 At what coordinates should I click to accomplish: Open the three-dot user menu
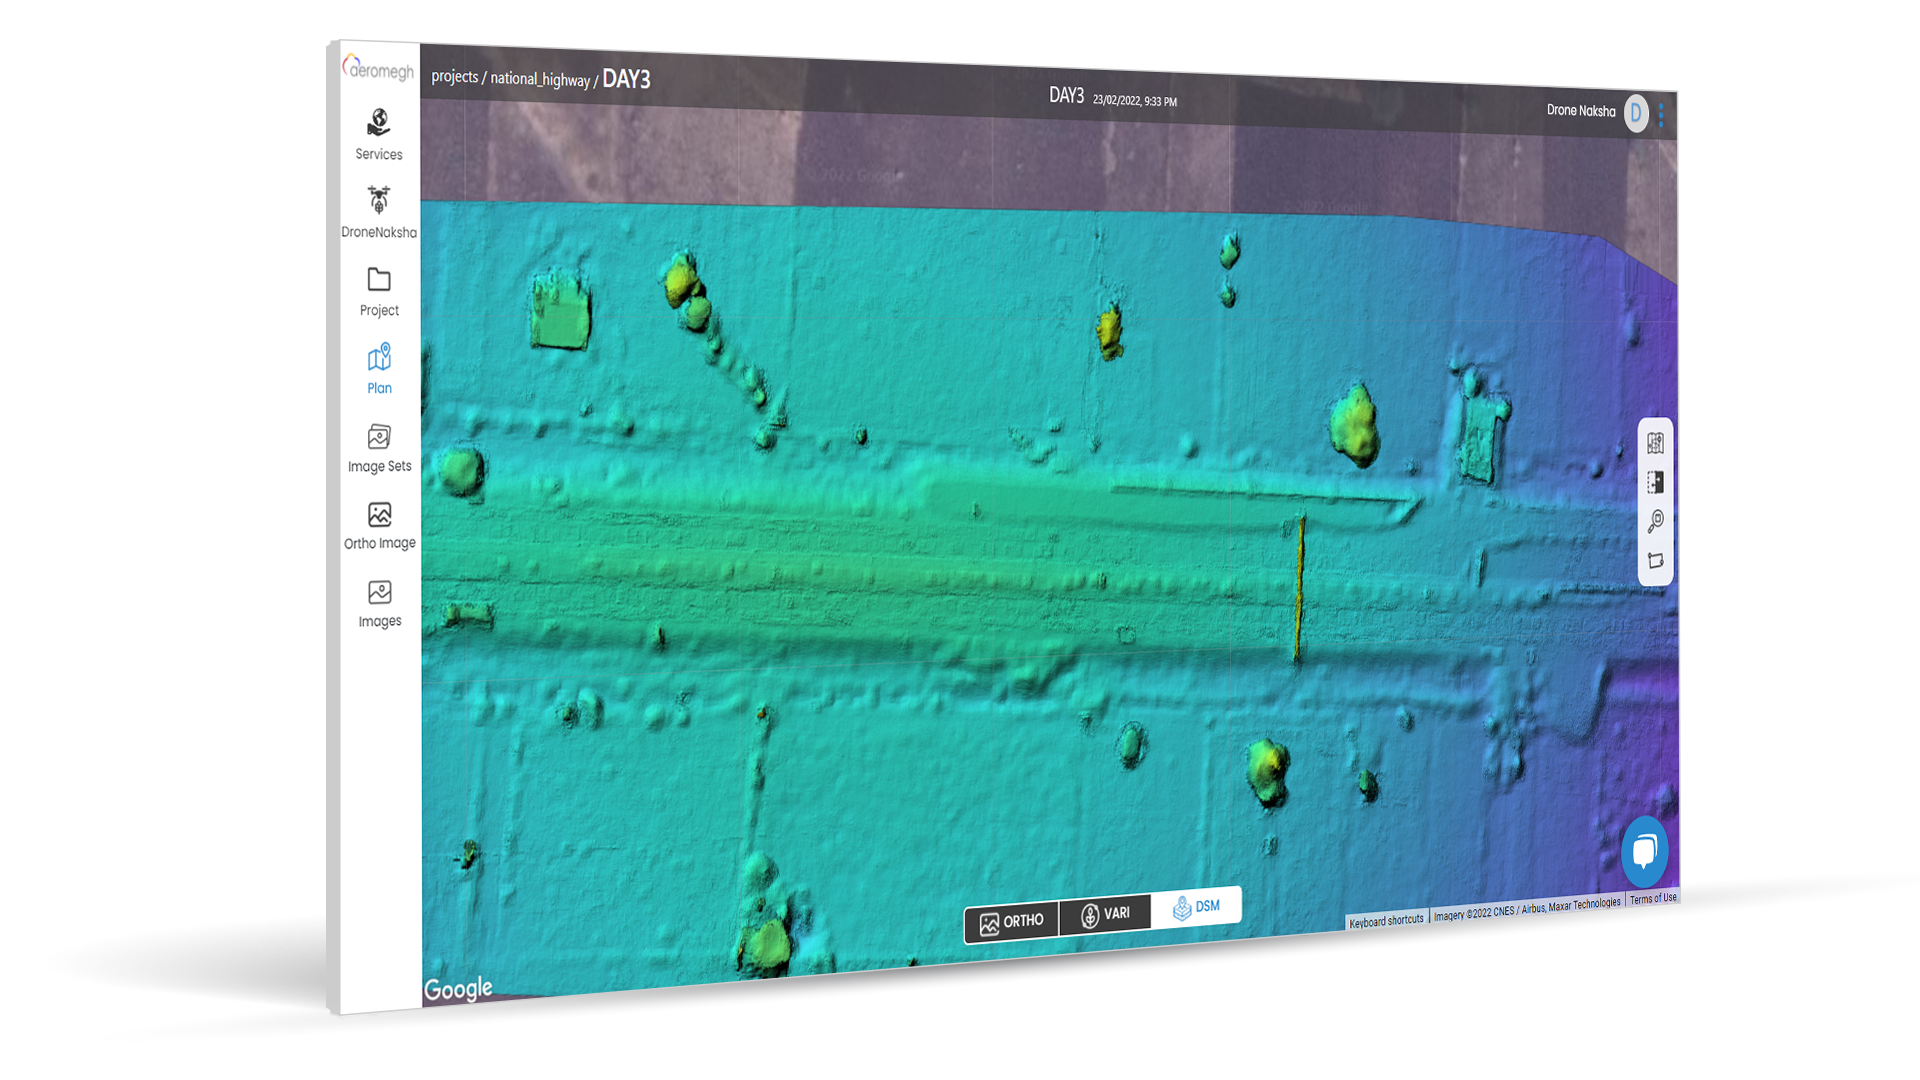pos(1662,114)
